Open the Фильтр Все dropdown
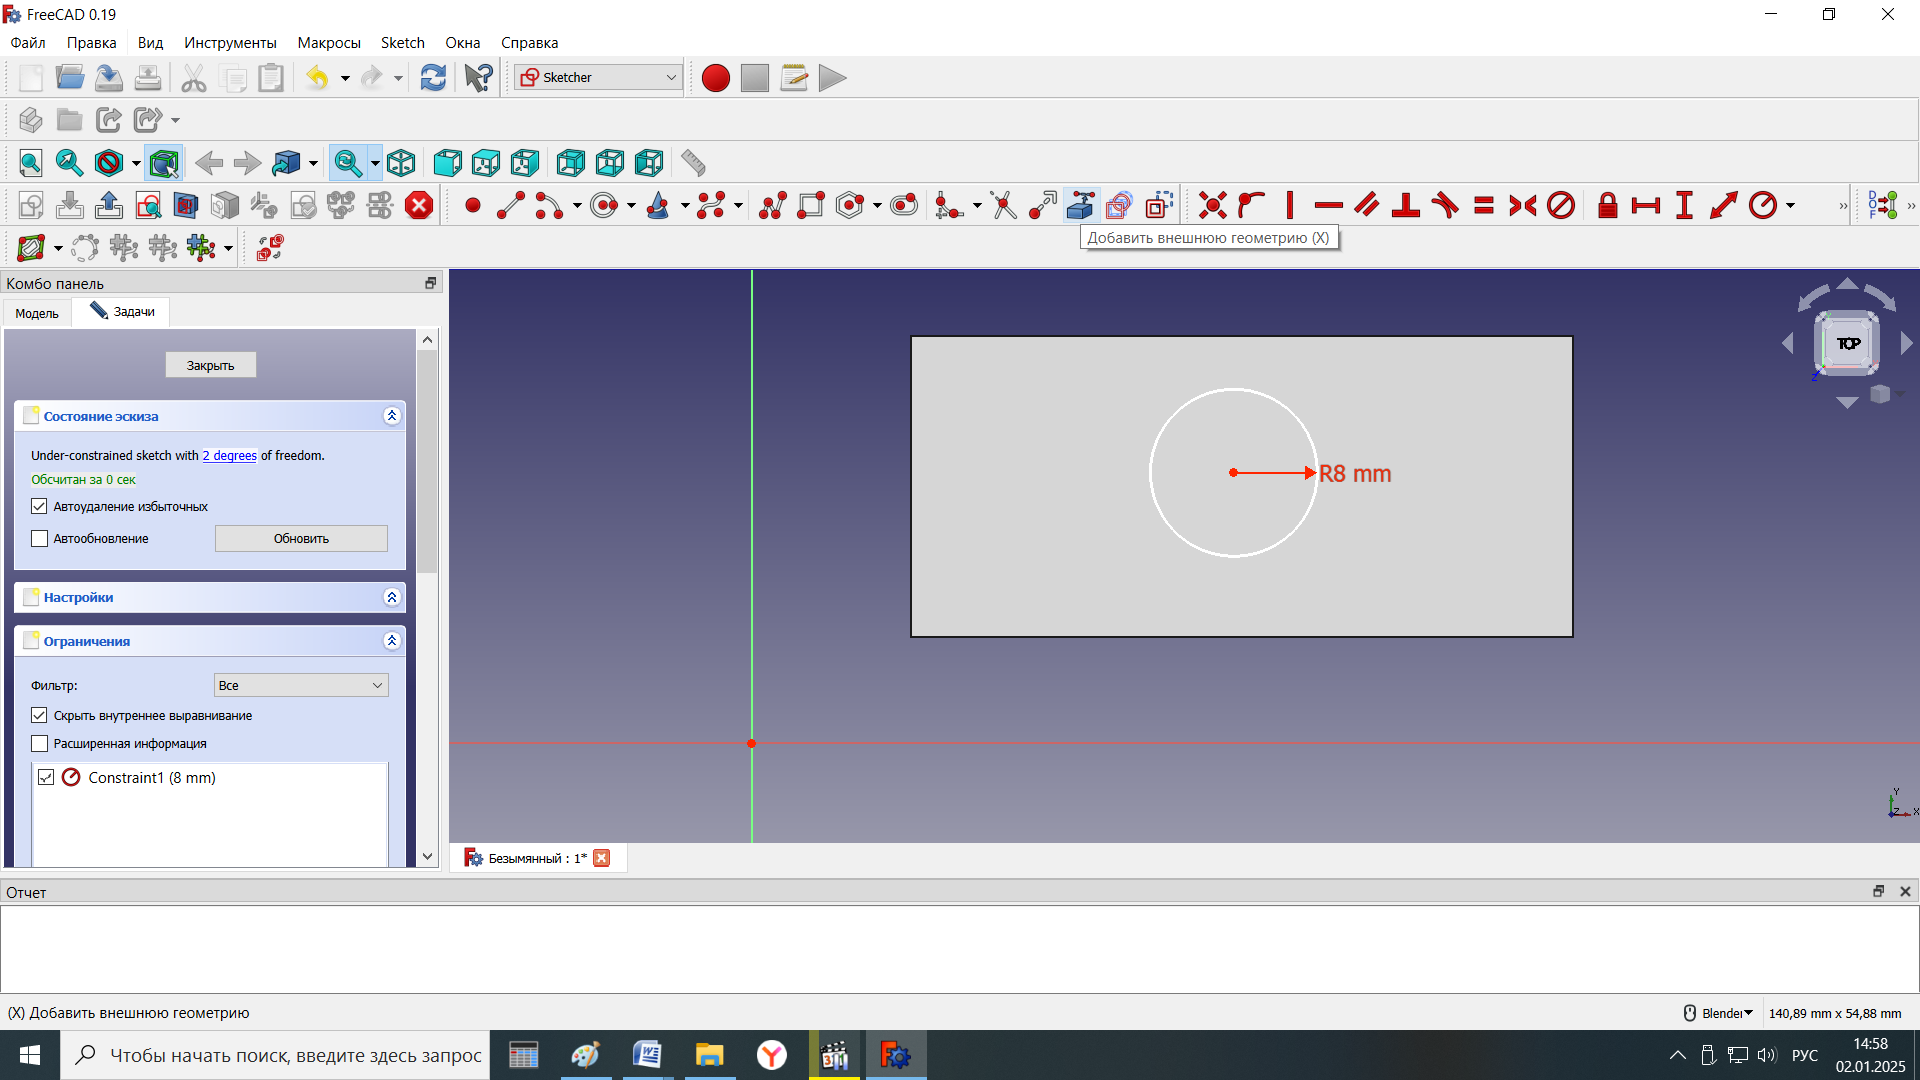This screenshot has height=1080, width=1920. (301, 686)
